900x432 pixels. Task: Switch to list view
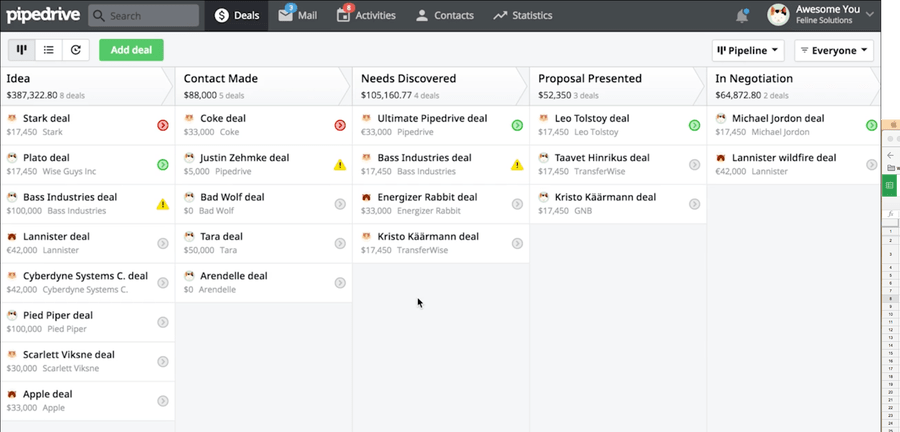[x=49, y=50]
